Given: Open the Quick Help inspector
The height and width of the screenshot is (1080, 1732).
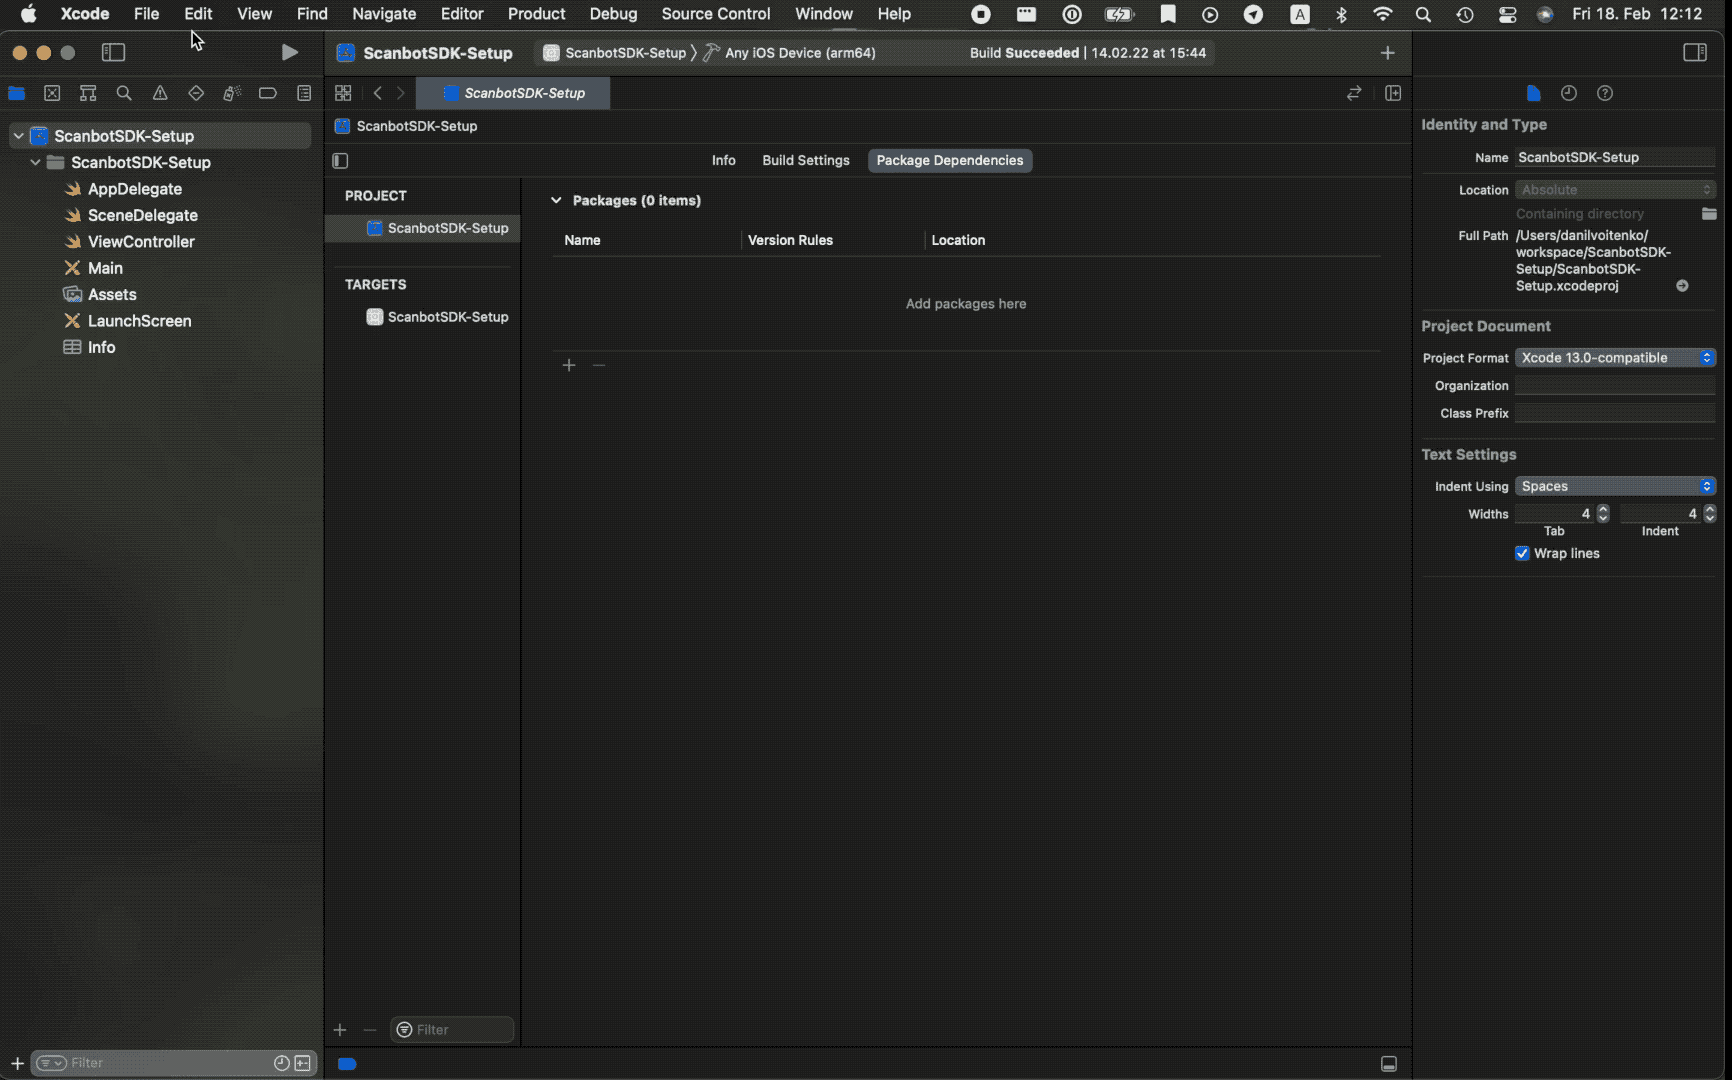Looking at the screenshot, I should click(x=1605, y=93).
